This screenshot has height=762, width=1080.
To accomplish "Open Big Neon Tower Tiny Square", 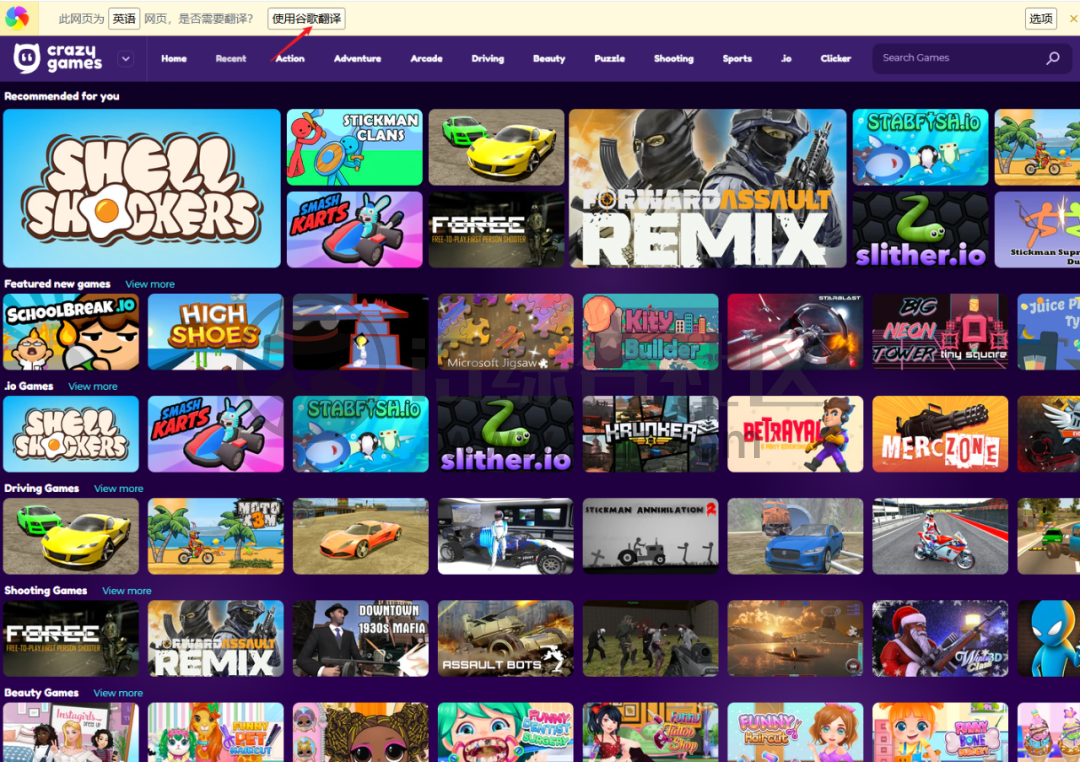I will pos(940,332).
